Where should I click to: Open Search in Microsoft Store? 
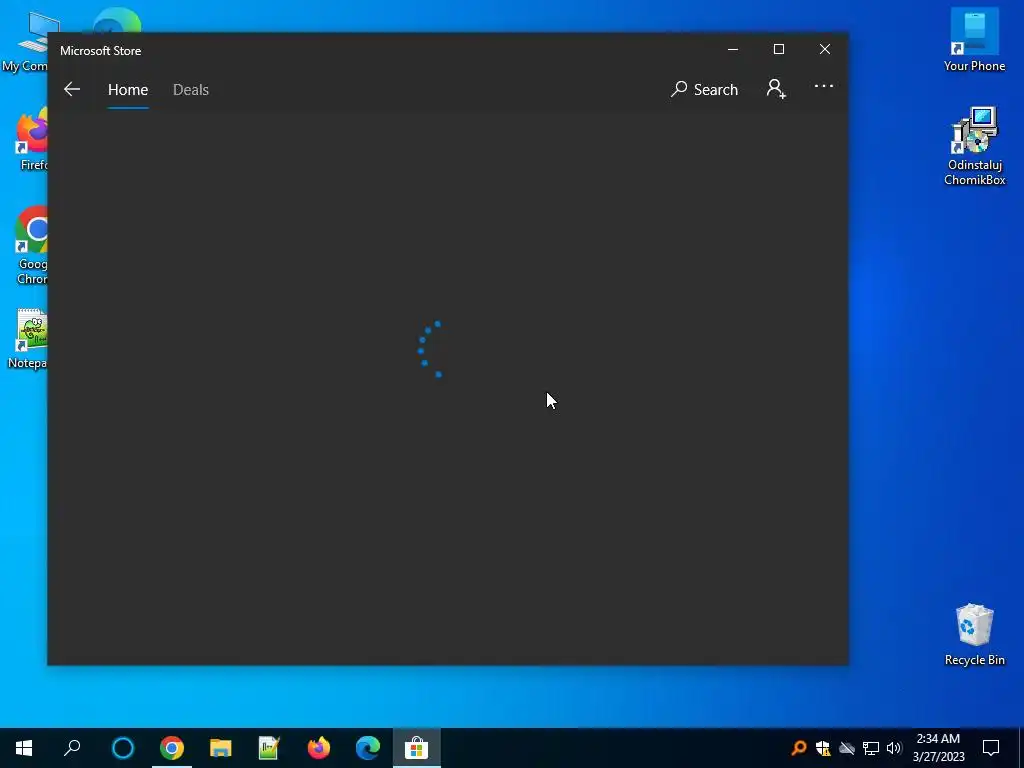tap(704, 89)
